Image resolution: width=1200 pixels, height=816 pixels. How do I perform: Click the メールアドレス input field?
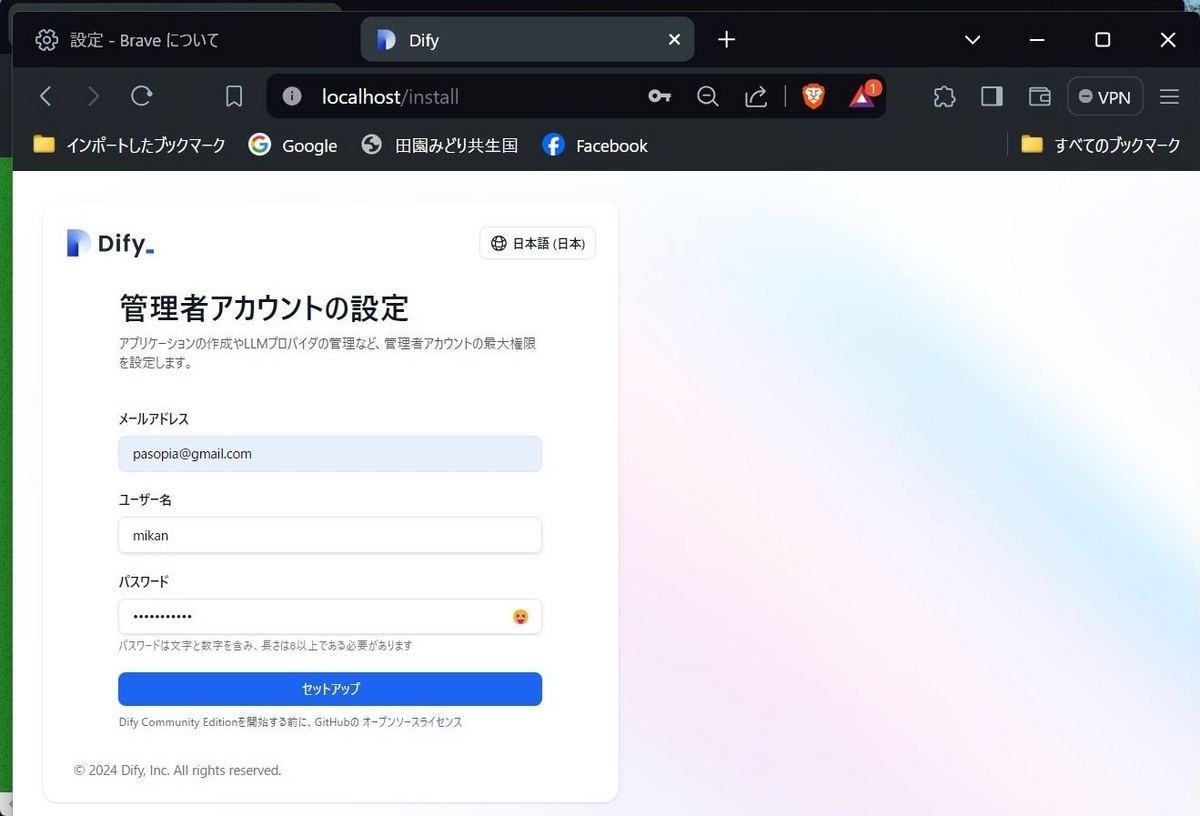coord(330,454)
